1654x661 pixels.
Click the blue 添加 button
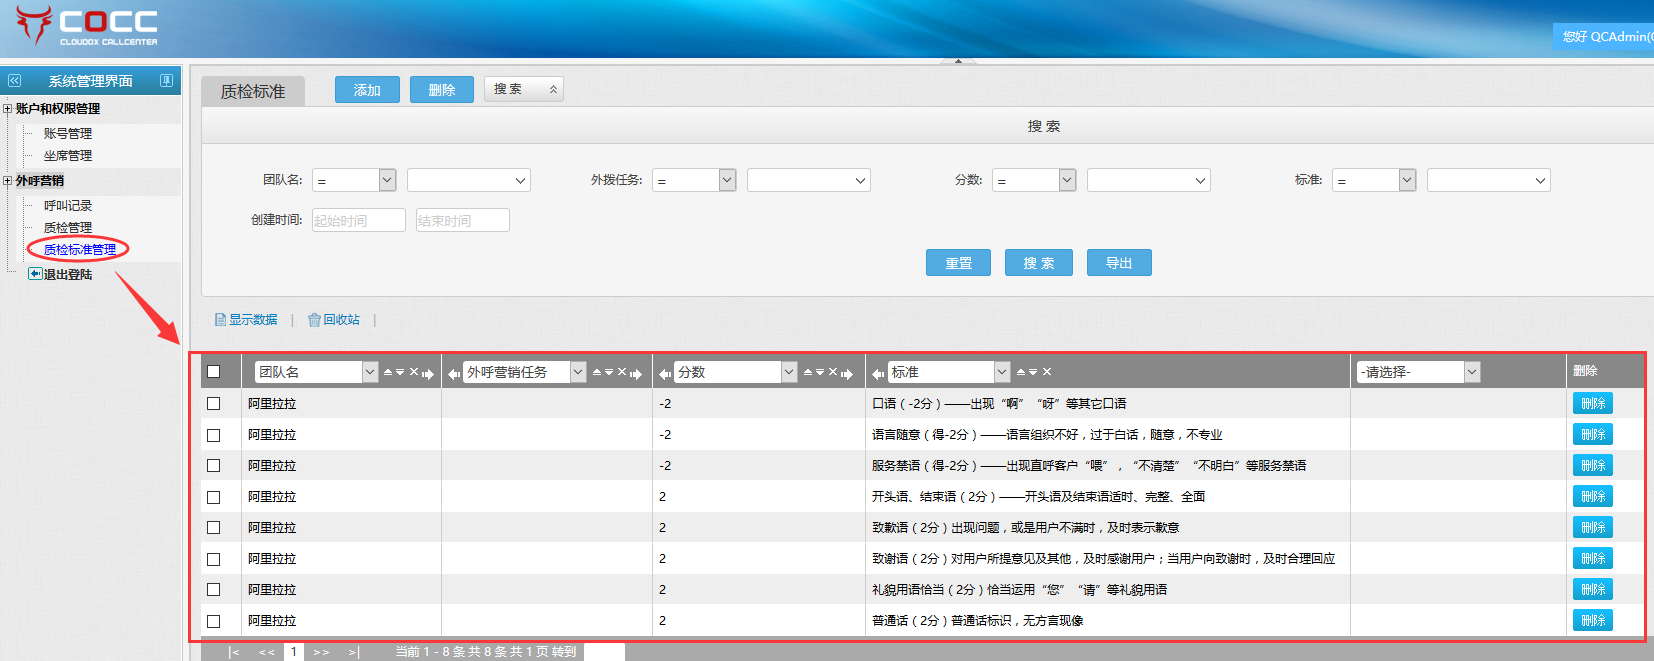367,90
